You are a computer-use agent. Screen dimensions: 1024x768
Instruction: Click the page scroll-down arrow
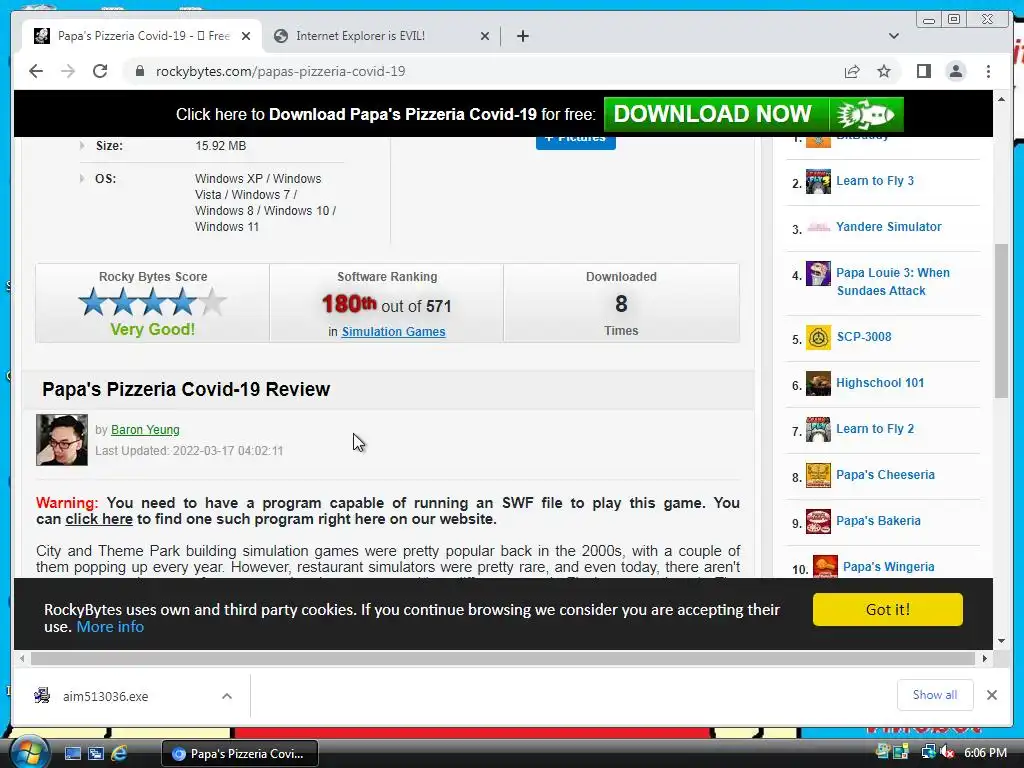pyautogui.click(x=1001, y=641)
